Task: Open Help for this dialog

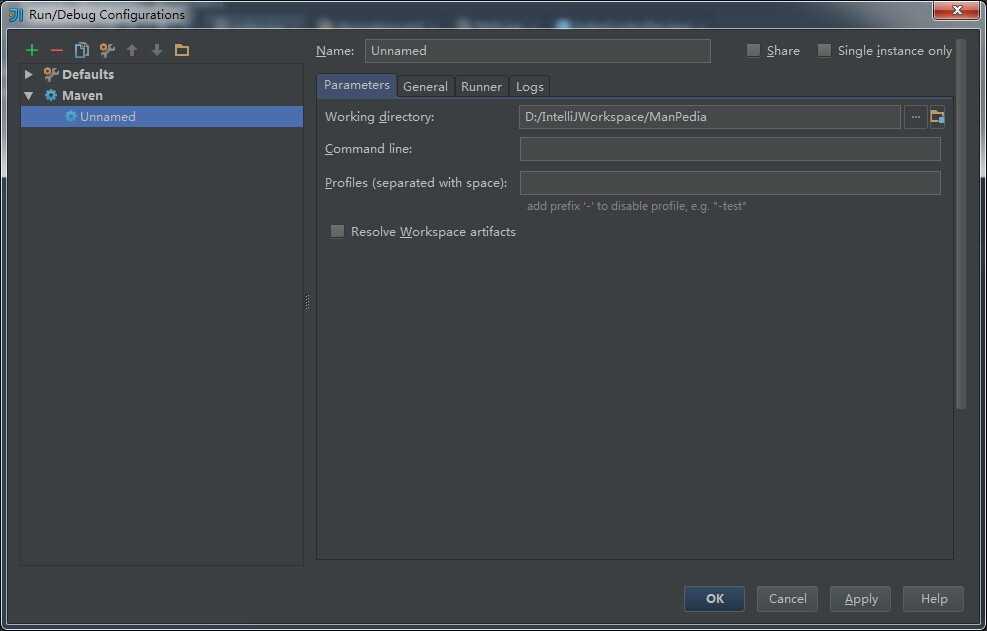Action: coord(933,599)
